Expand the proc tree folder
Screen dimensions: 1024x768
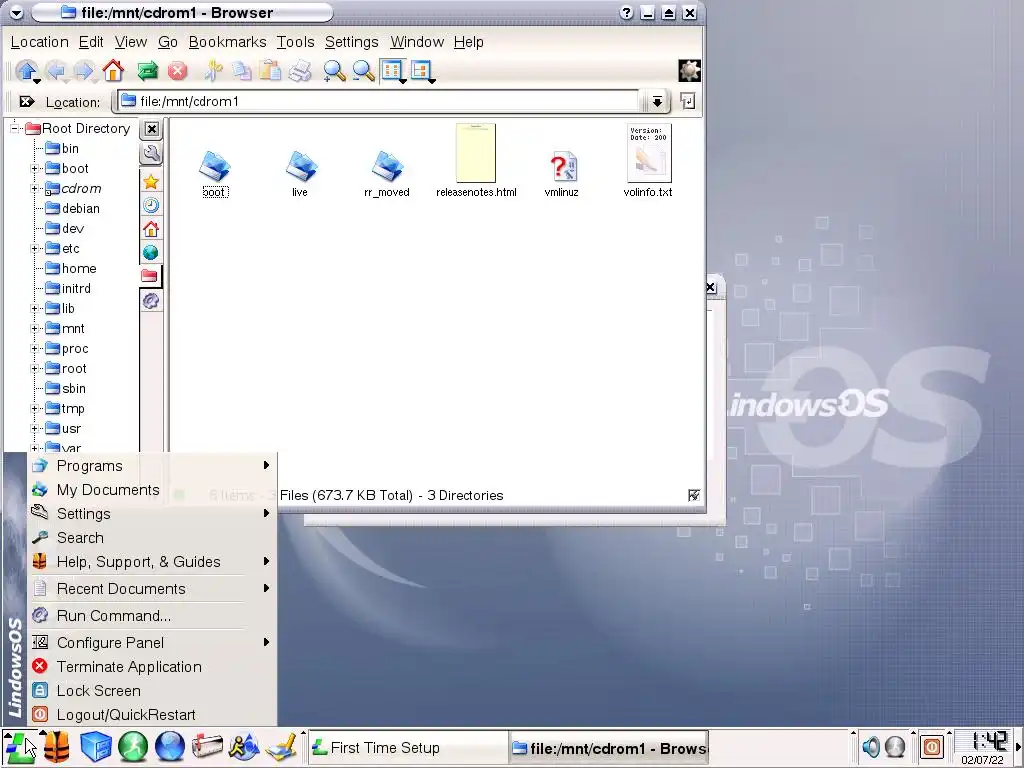click(x=34, y=349)
